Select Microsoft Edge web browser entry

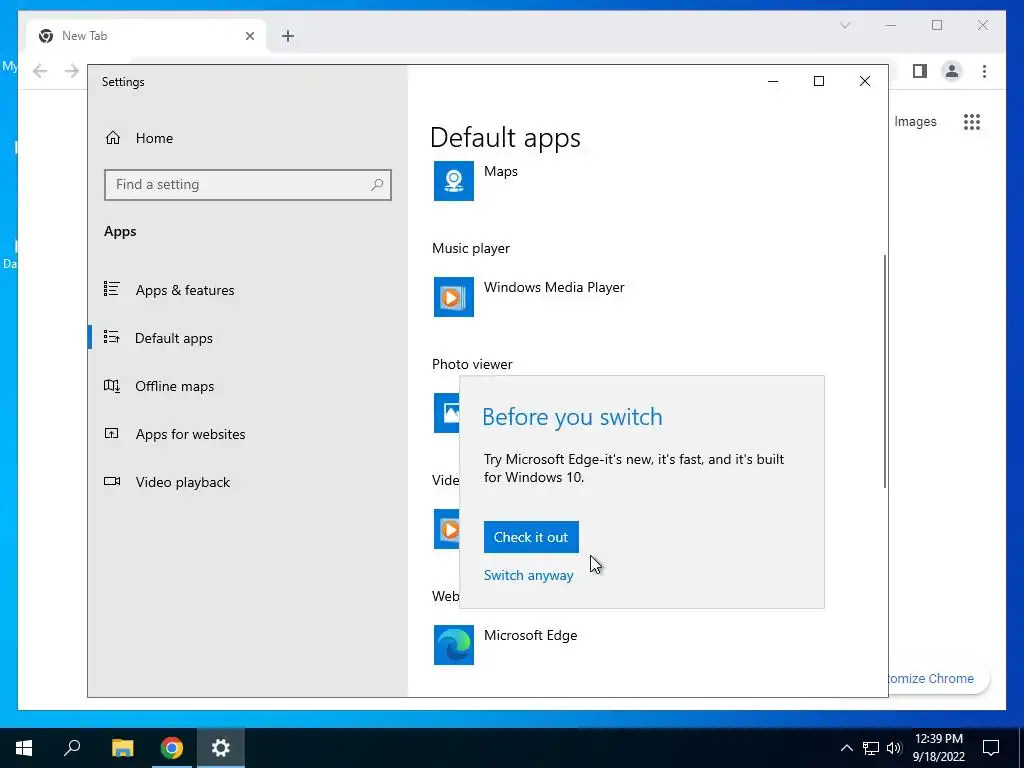pos(530,635)
